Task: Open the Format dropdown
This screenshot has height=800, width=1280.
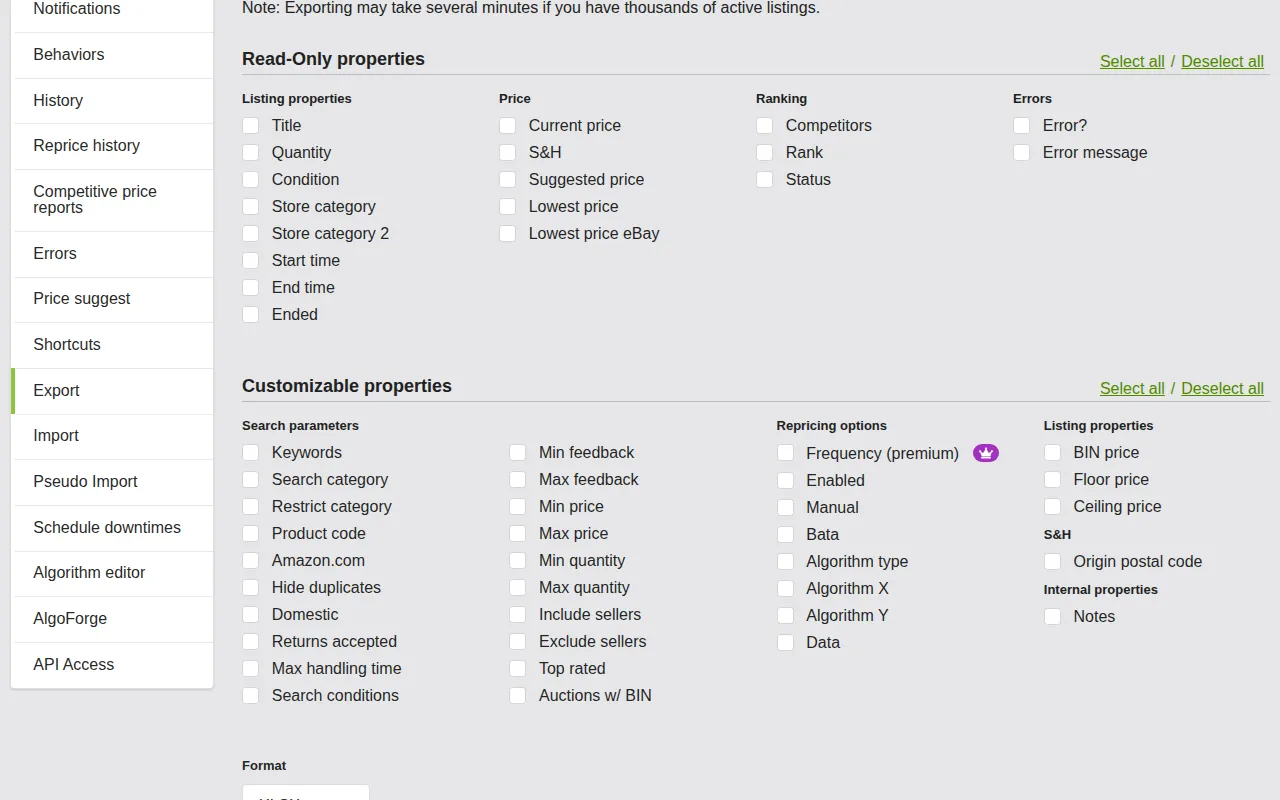Action: pyautogui.click(x=305, y=795)
